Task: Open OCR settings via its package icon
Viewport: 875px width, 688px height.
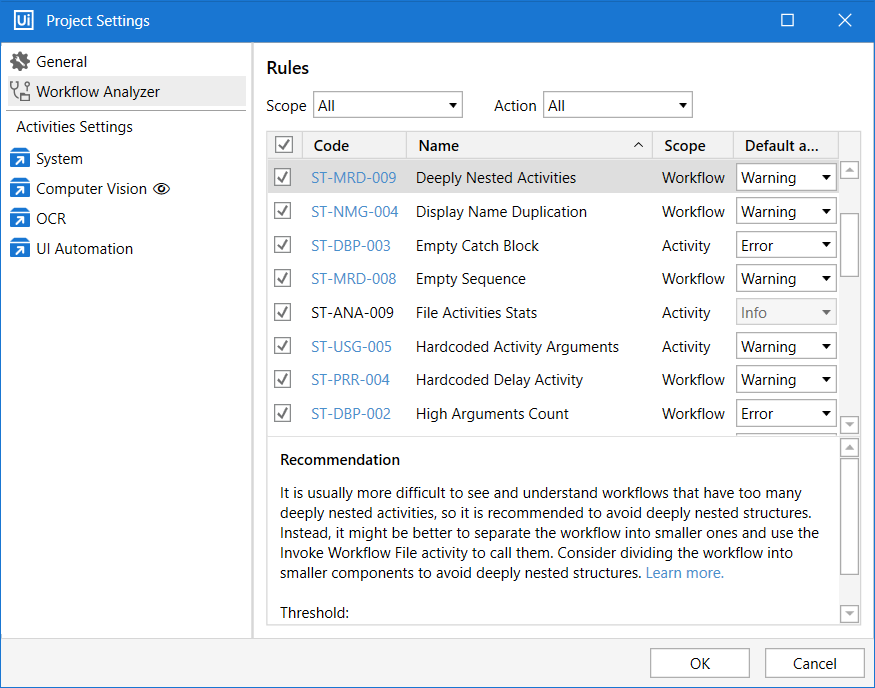Action: coord(20,218)
